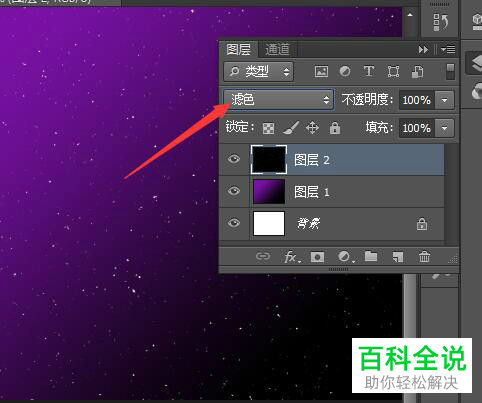The width and height of the screenshot is (482, 403).
Task: Select the 背景 layer white thumbnail
Action: point(269,223)
